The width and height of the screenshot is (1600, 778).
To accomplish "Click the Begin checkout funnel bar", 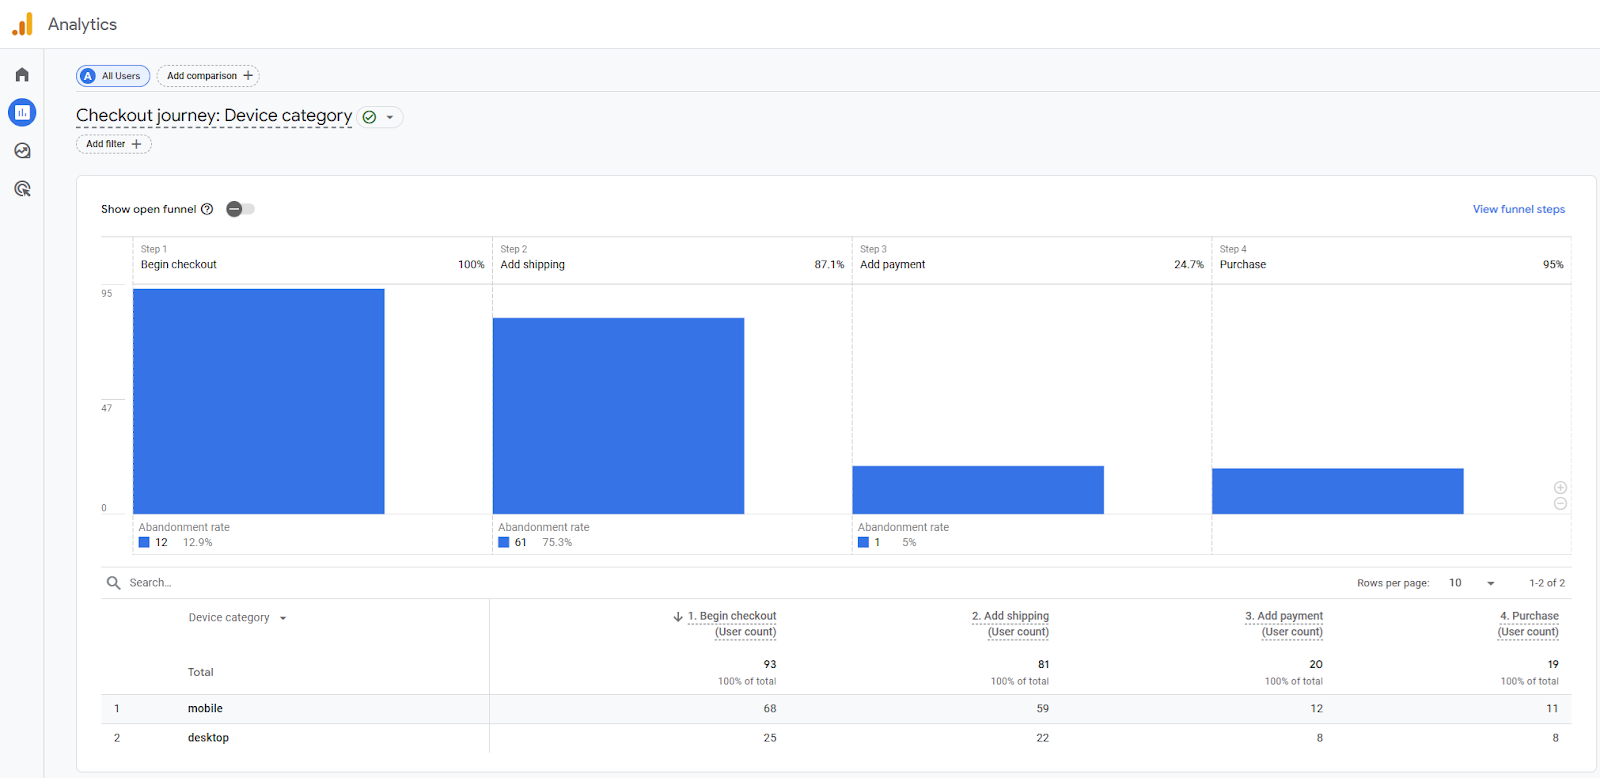I will 258,401.
